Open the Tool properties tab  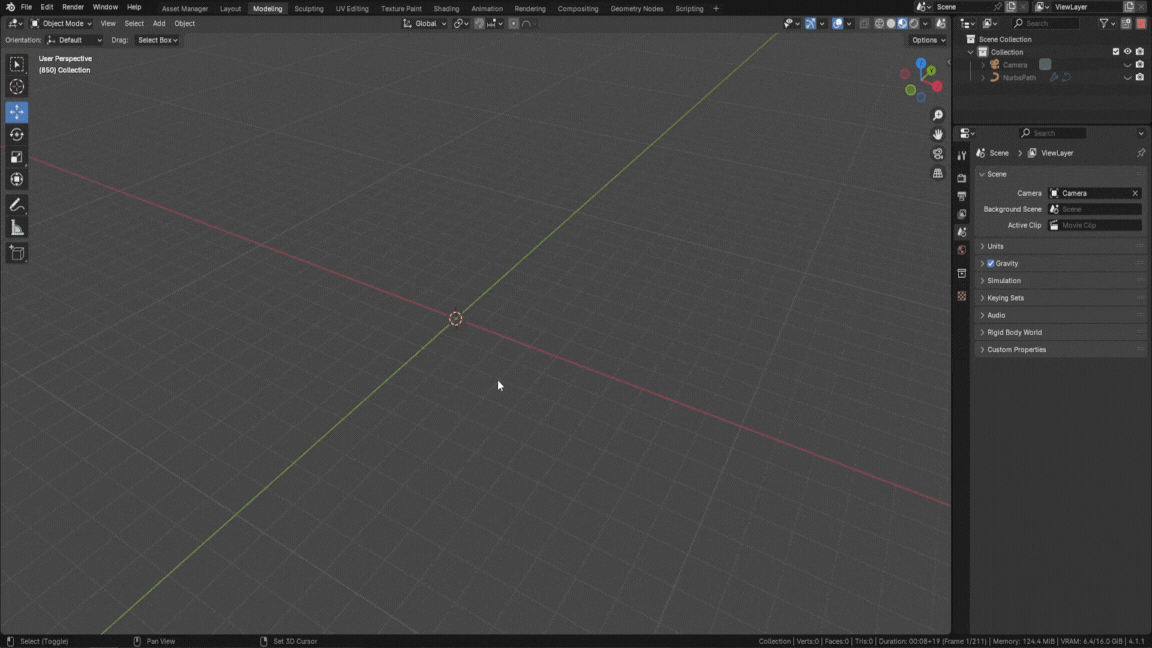(x=962, y=156)
